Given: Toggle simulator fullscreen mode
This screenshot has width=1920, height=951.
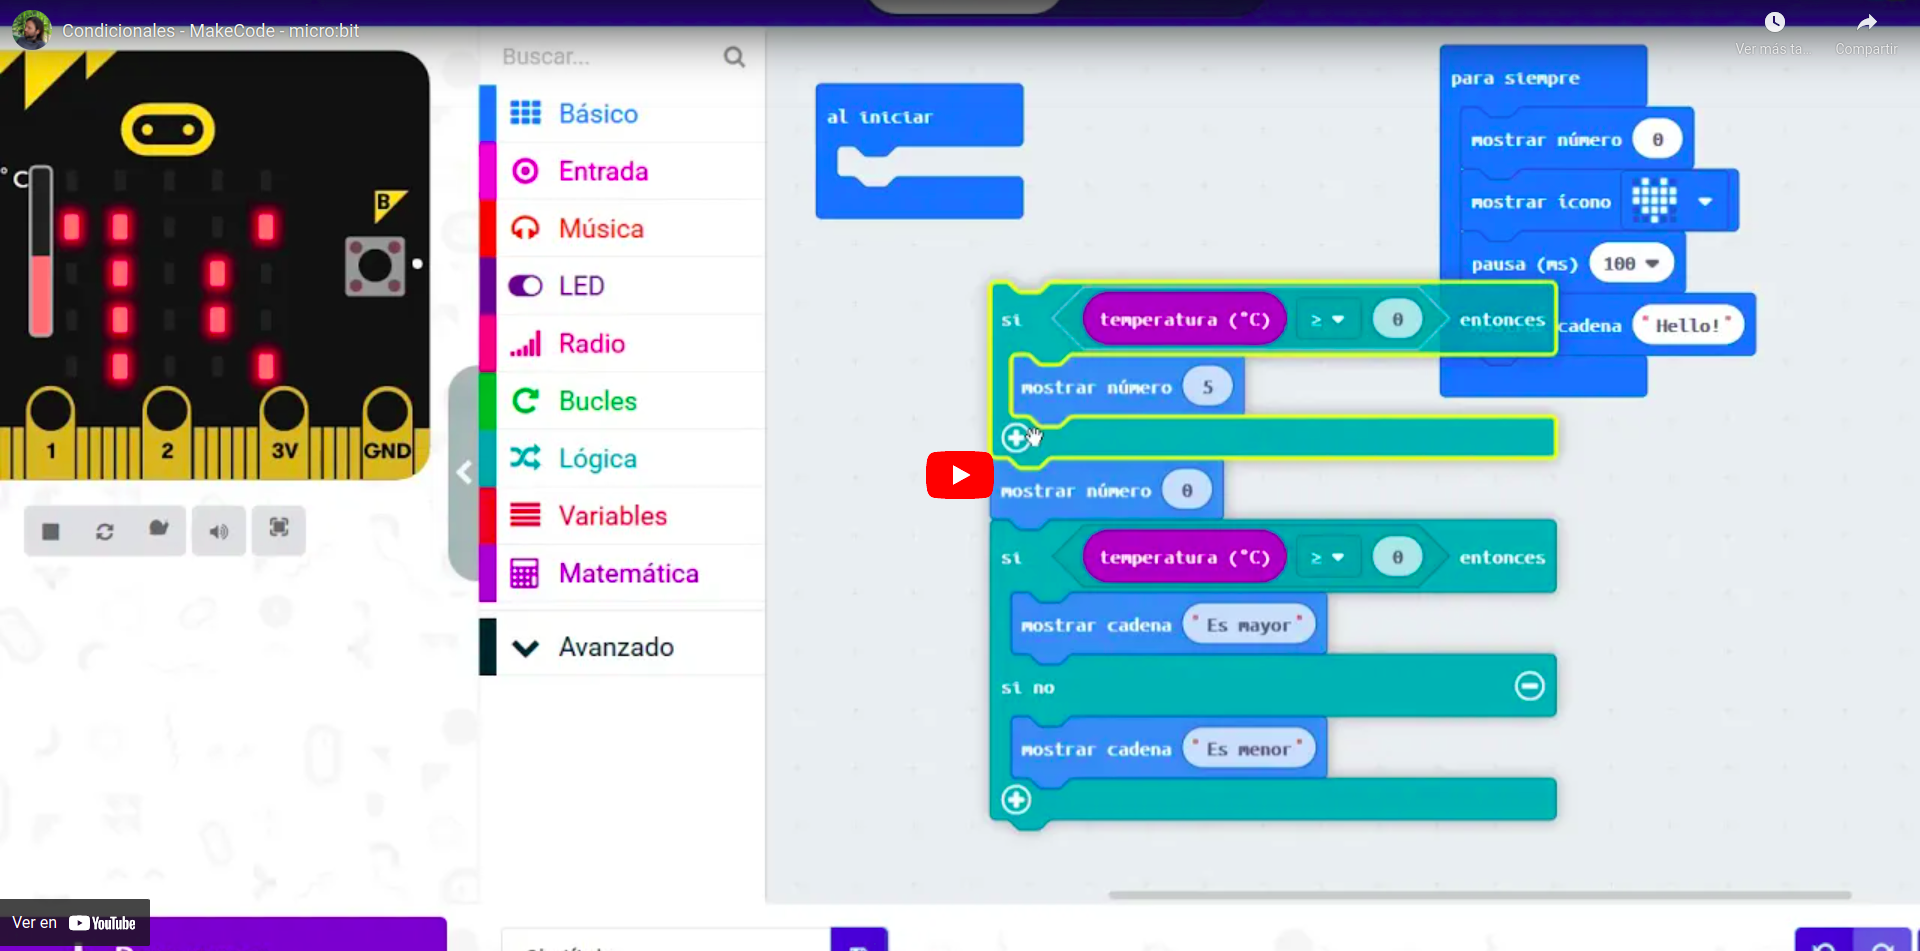Looking at the screenshot, I should (278, 530).
